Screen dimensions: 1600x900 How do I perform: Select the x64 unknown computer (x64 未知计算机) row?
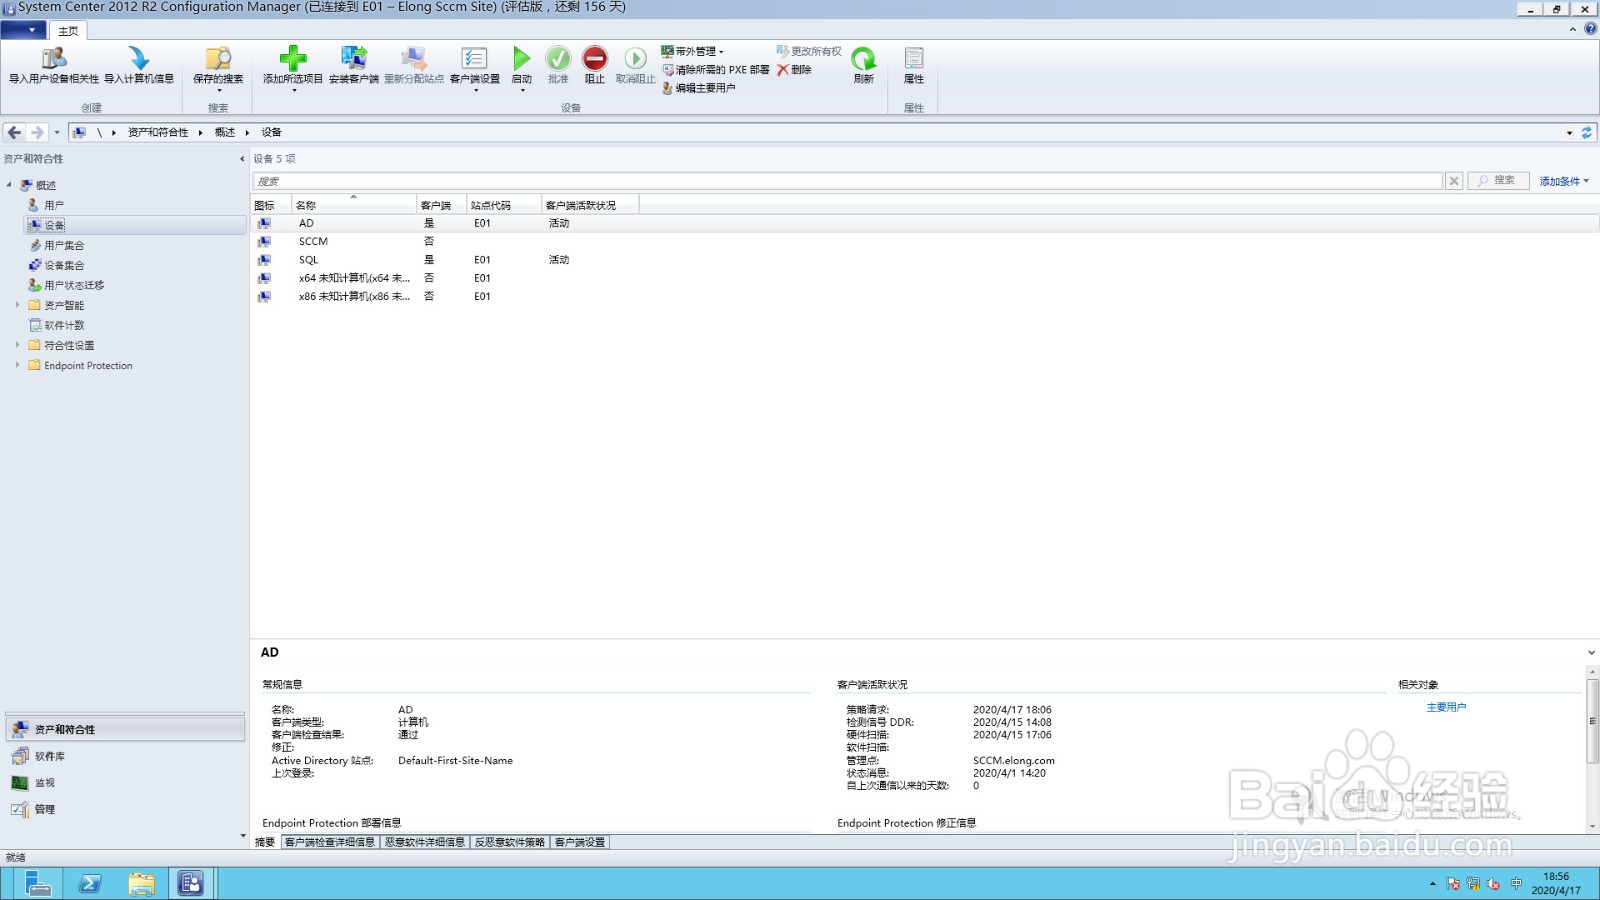pyautogui.click(x=925, y=278)
